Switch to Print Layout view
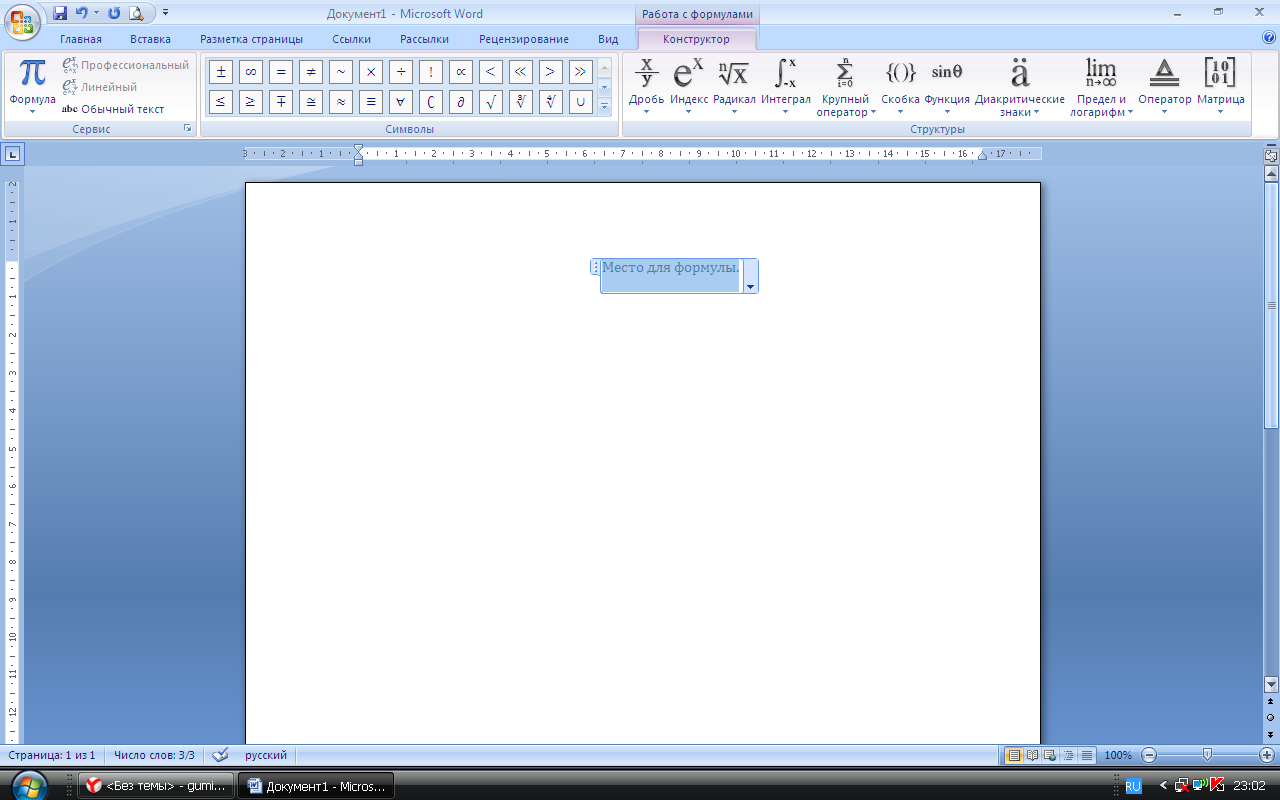Image resolution: width=1280 pixels, height=800 pixels. (1013, 755)
